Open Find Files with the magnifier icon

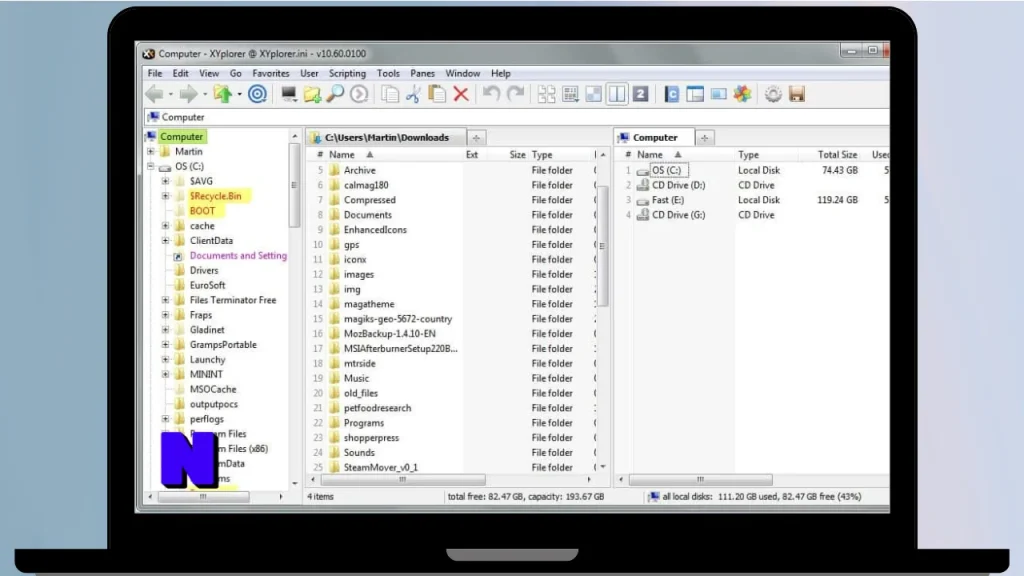[x=336, y=94]
